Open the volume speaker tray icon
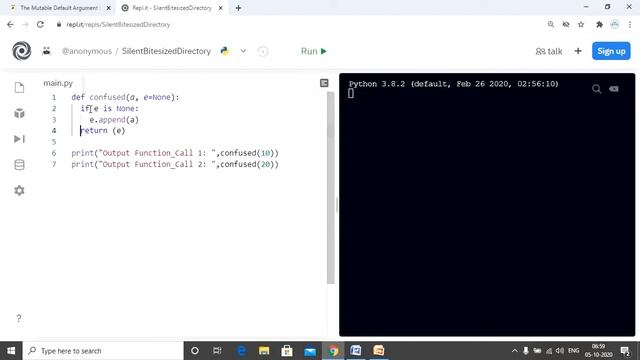 pos(560,351)
